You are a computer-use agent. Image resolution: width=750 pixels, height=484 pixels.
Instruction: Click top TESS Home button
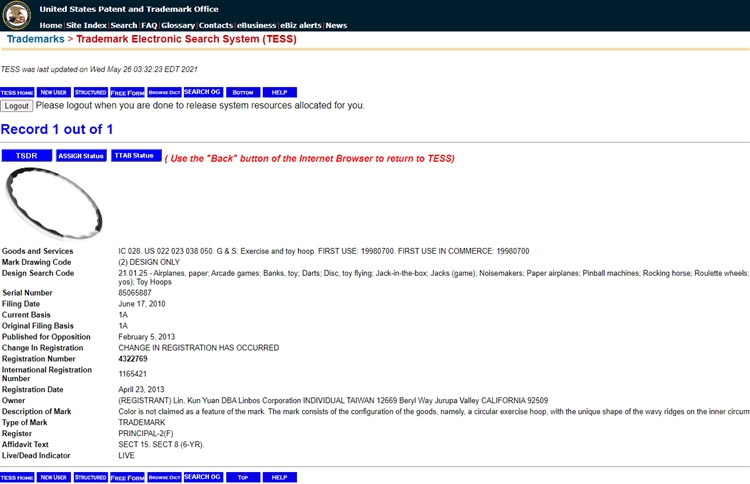[17, 92]
